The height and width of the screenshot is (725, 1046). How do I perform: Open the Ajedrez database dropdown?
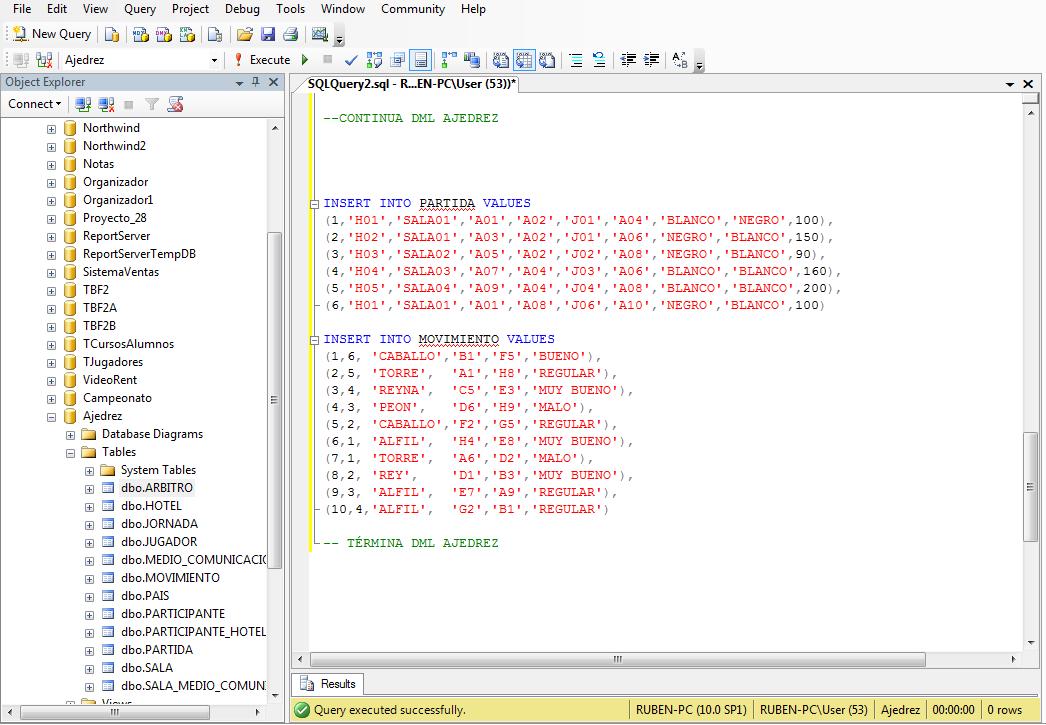(x=213, y=60)
